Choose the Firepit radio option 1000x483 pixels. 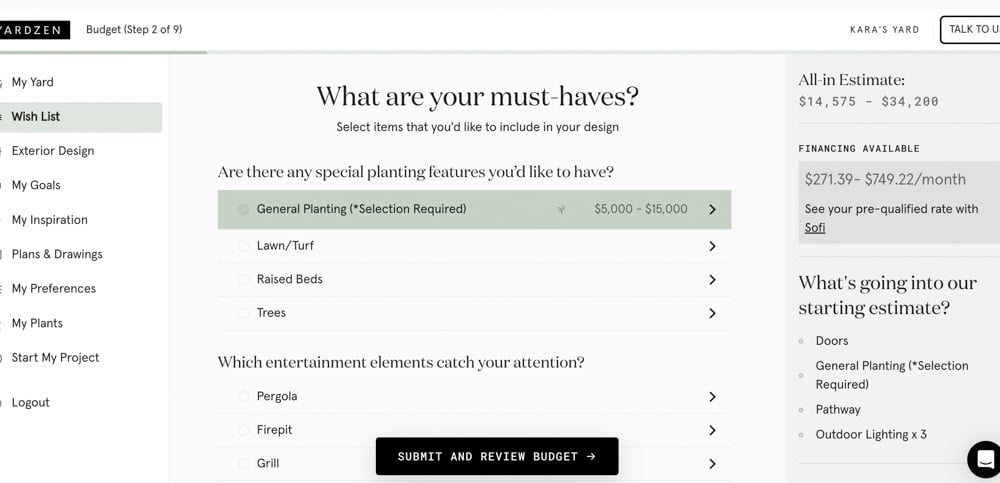[x=244, y=430]
